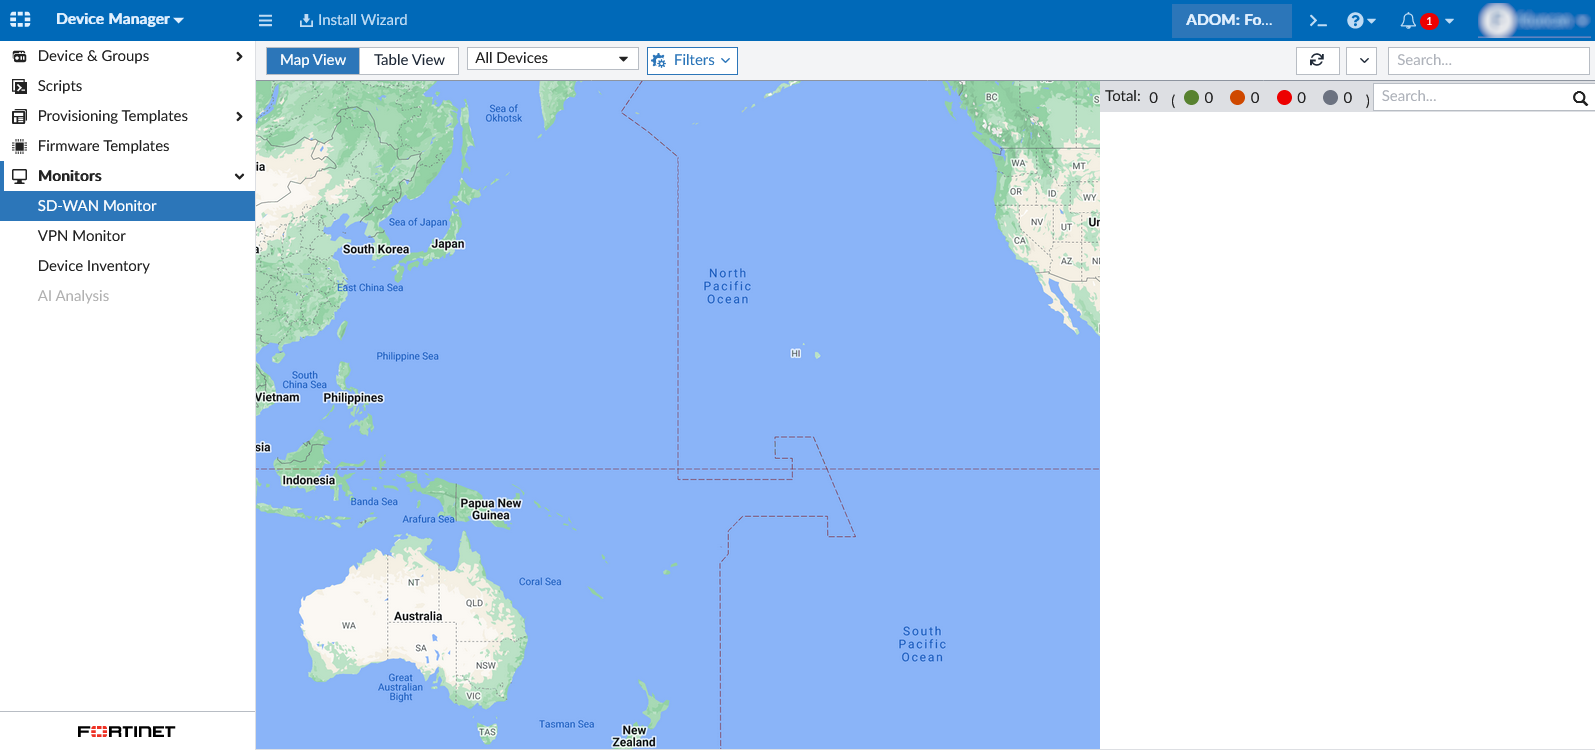This screenshot has height=750, width=1595.
Task: Click the Australia map label
Action: coord(418,616)
